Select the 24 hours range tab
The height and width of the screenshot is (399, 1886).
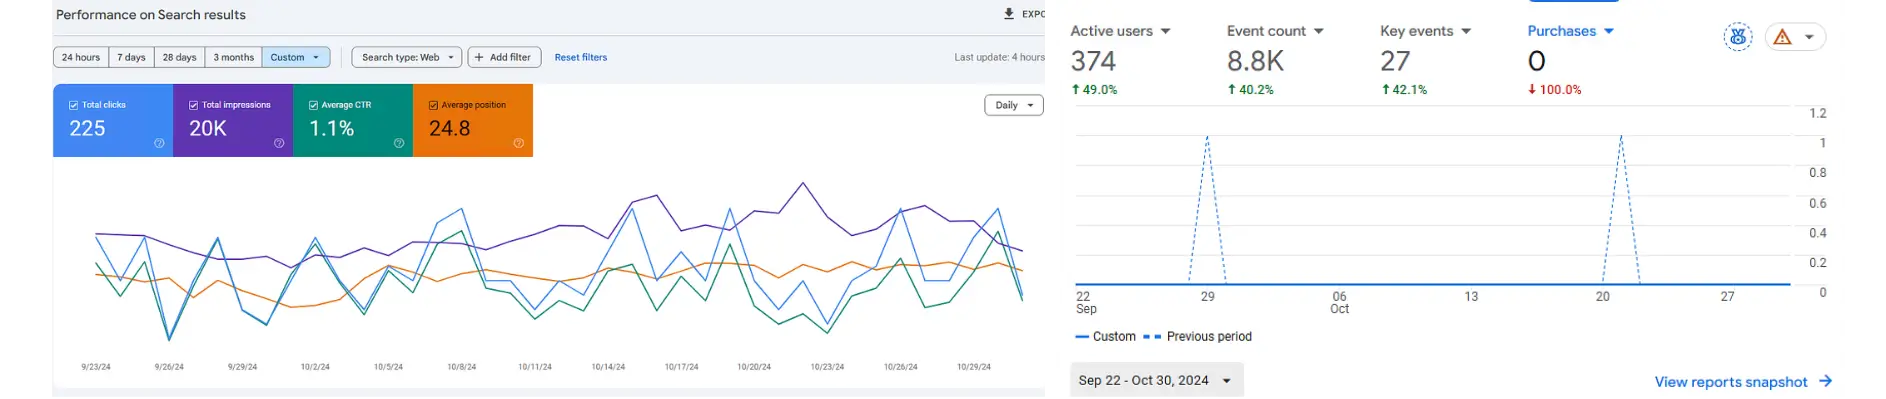pos(81,57)
